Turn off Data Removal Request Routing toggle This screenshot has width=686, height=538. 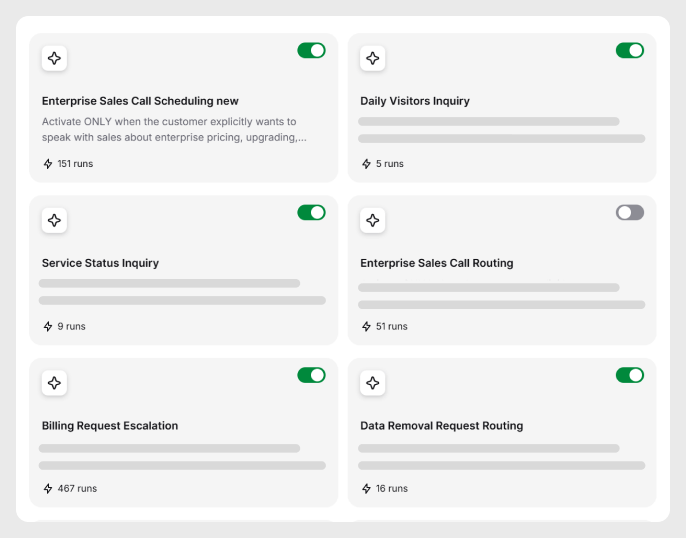coord(630,375)
